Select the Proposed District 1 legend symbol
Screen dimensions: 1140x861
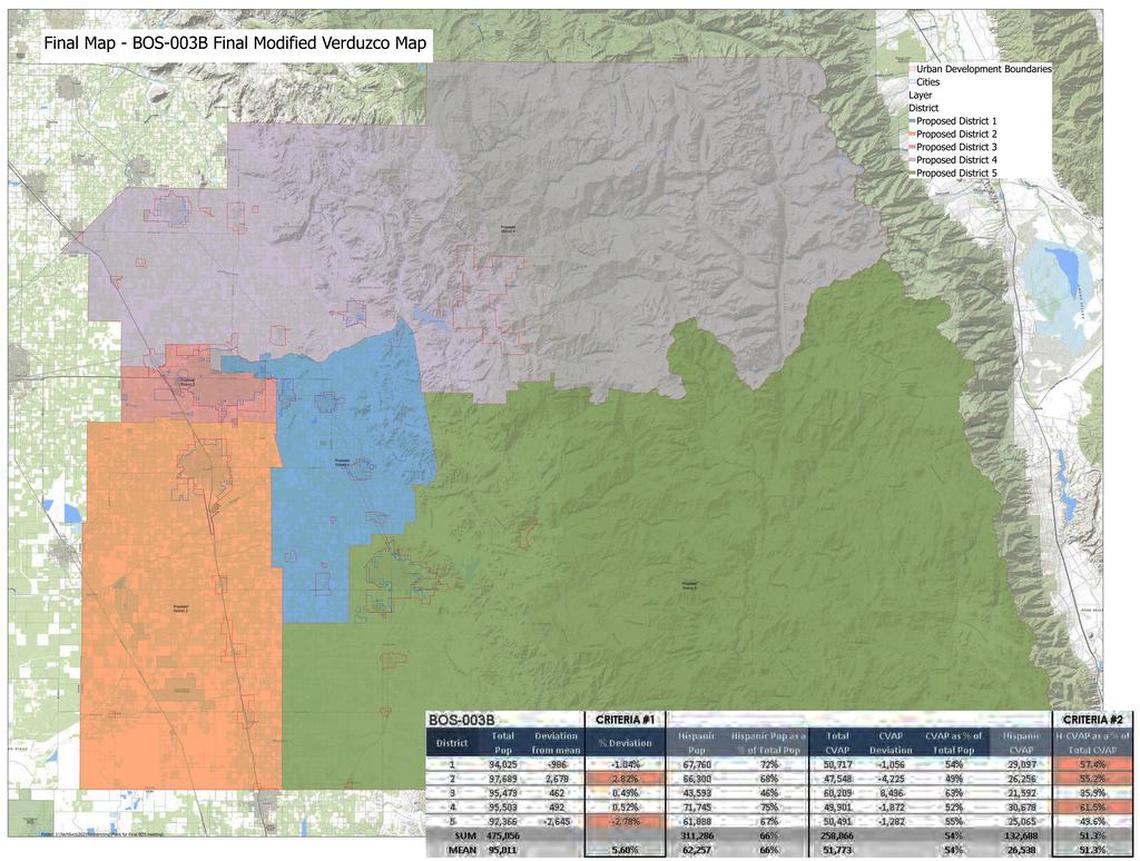point(912,120)
